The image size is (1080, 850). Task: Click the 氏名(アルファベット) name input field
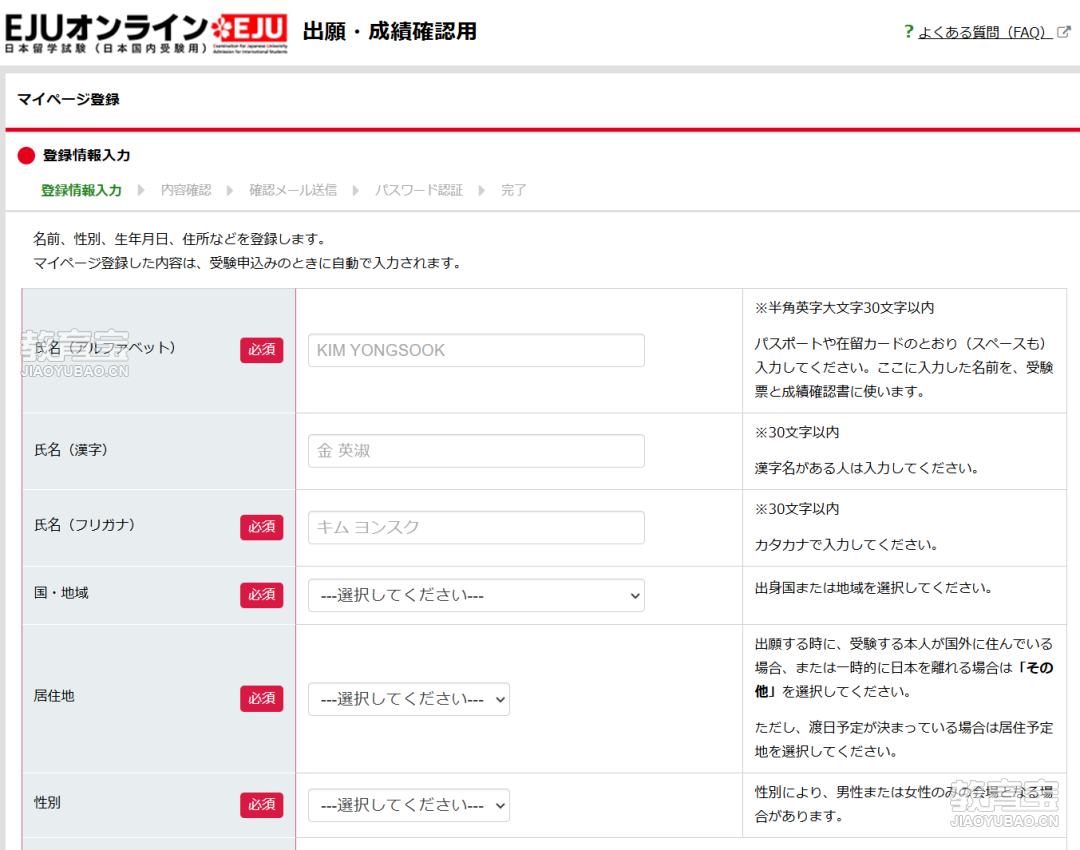coord(476,350)
